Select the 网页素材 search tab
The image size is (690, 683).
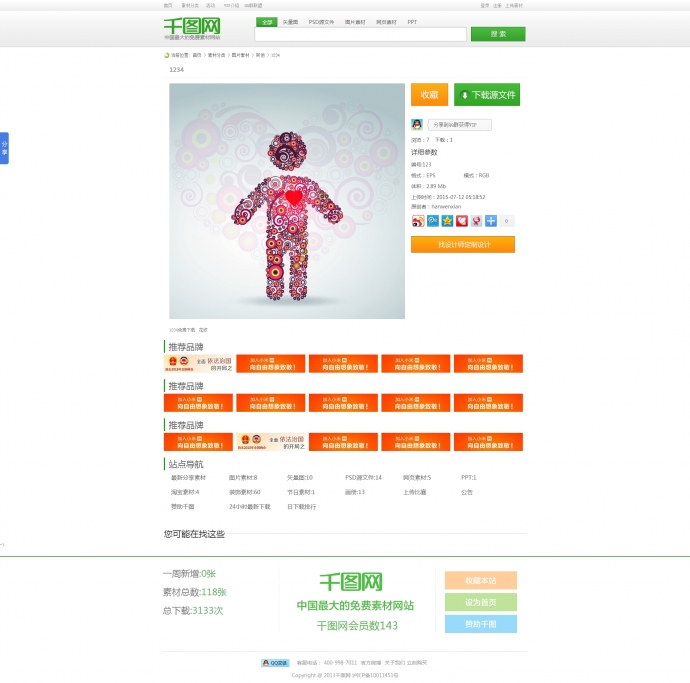(386, 22)
